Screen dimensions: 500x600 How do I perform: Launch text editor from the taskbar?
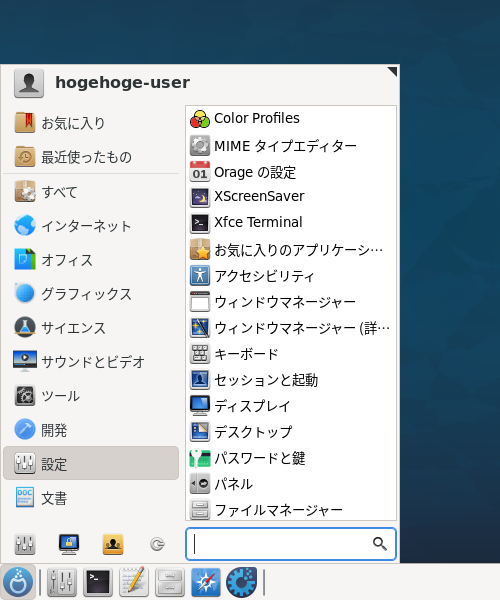coord(134,582)
